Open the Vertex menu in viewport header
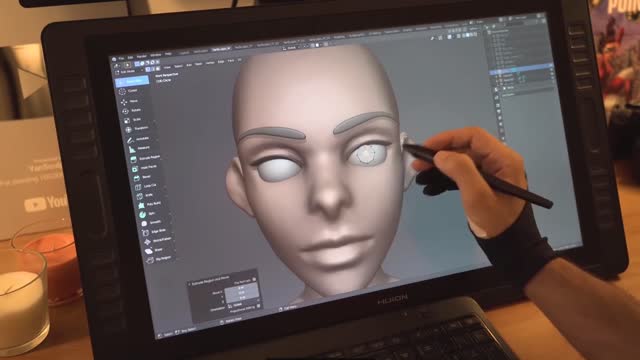The width and height of the screenshot is (640, 360). click(210, 63)
